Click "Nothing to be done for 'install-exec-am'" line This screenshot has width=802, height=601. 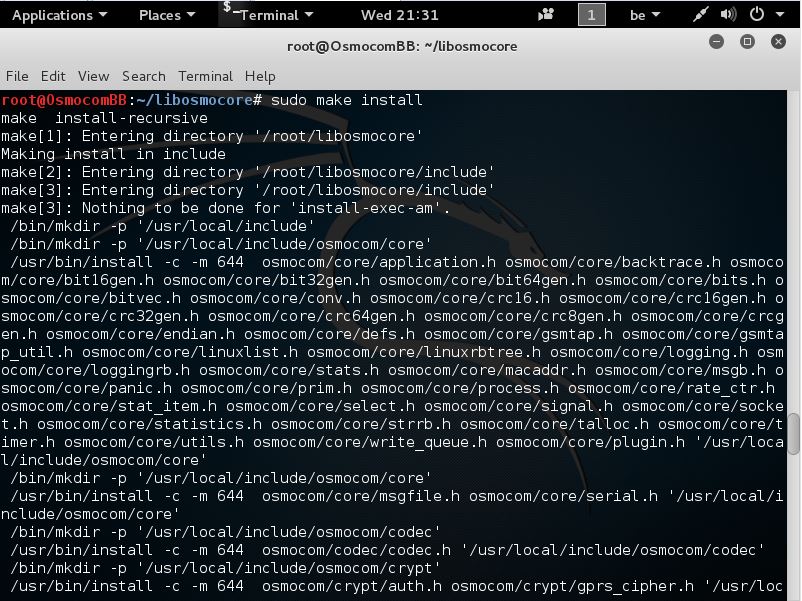coord(226,208)
